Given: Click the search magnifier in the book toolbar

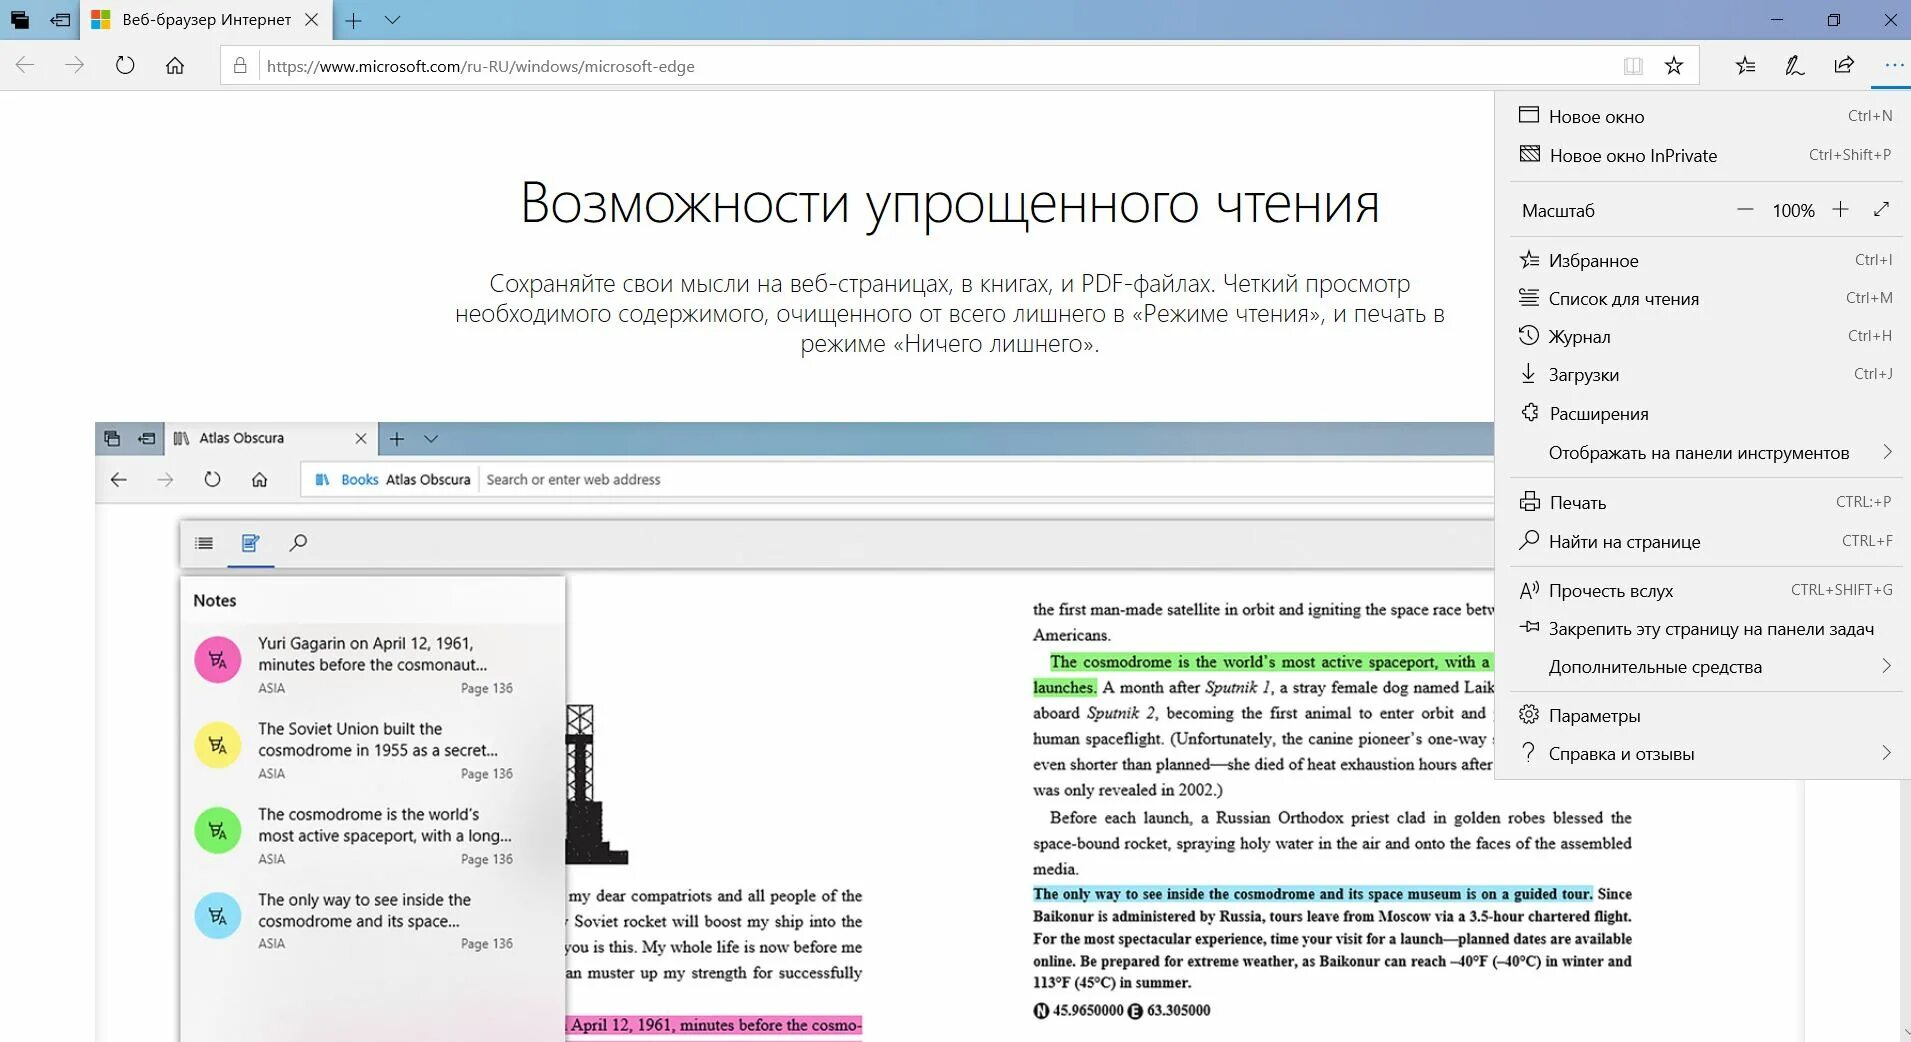Looking at the screenshot, I should (298, 543).
